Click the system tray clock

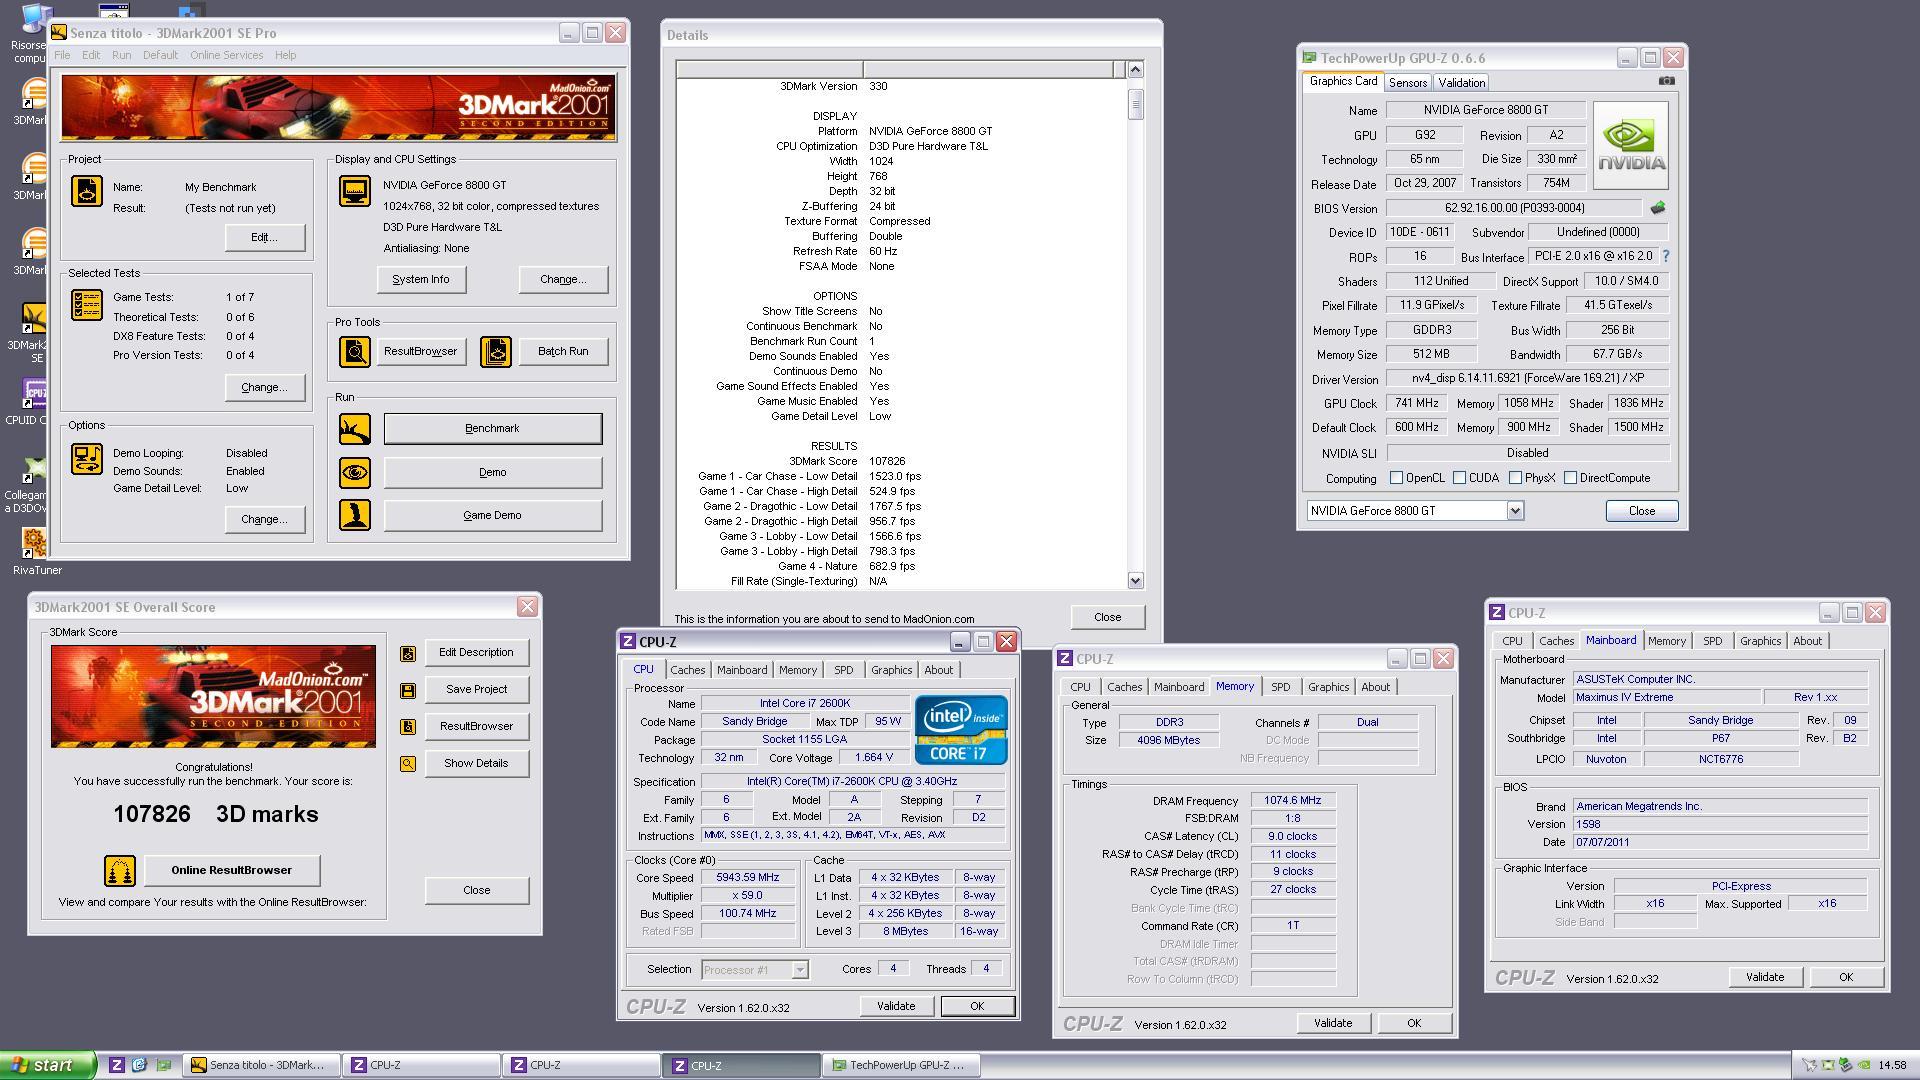1892,1065
